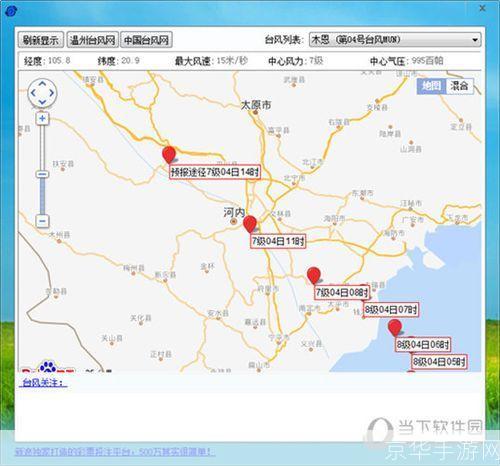This screenshot has height=466, width=500.
Task: Click the zoom in plus button
Action: 42,118
